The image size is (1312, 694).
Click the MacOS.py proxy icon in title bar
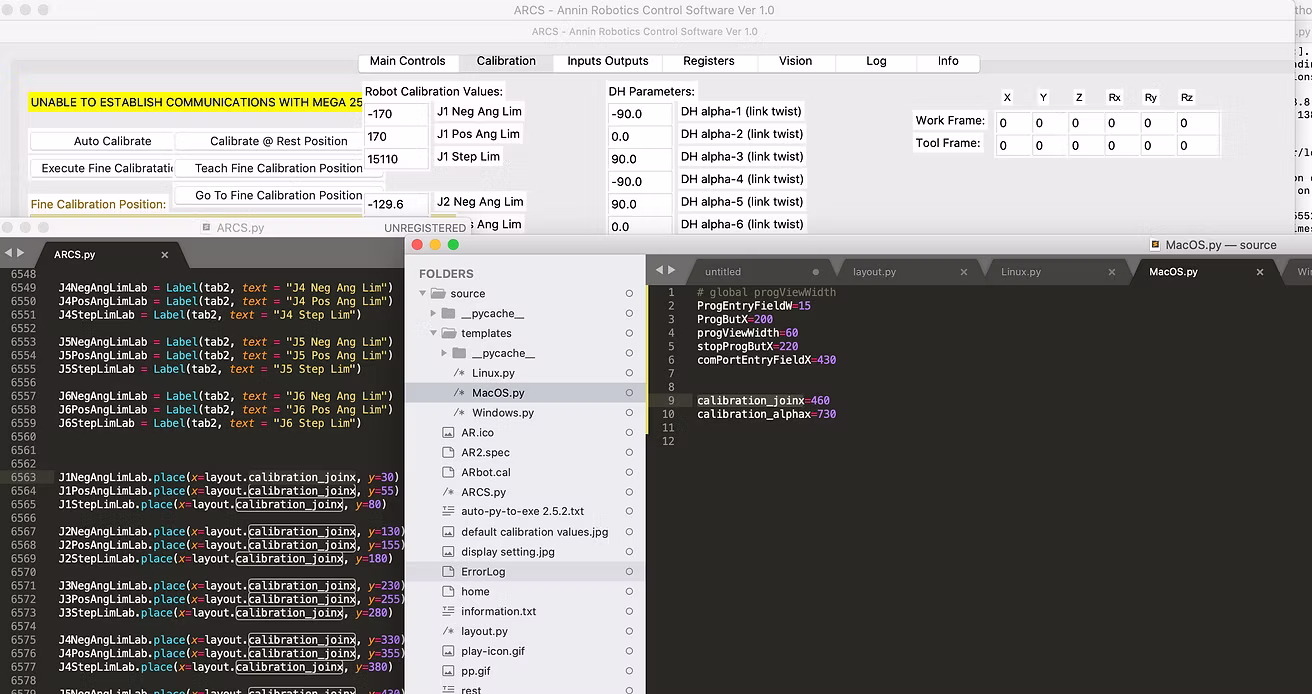[x=1156, y=245]
